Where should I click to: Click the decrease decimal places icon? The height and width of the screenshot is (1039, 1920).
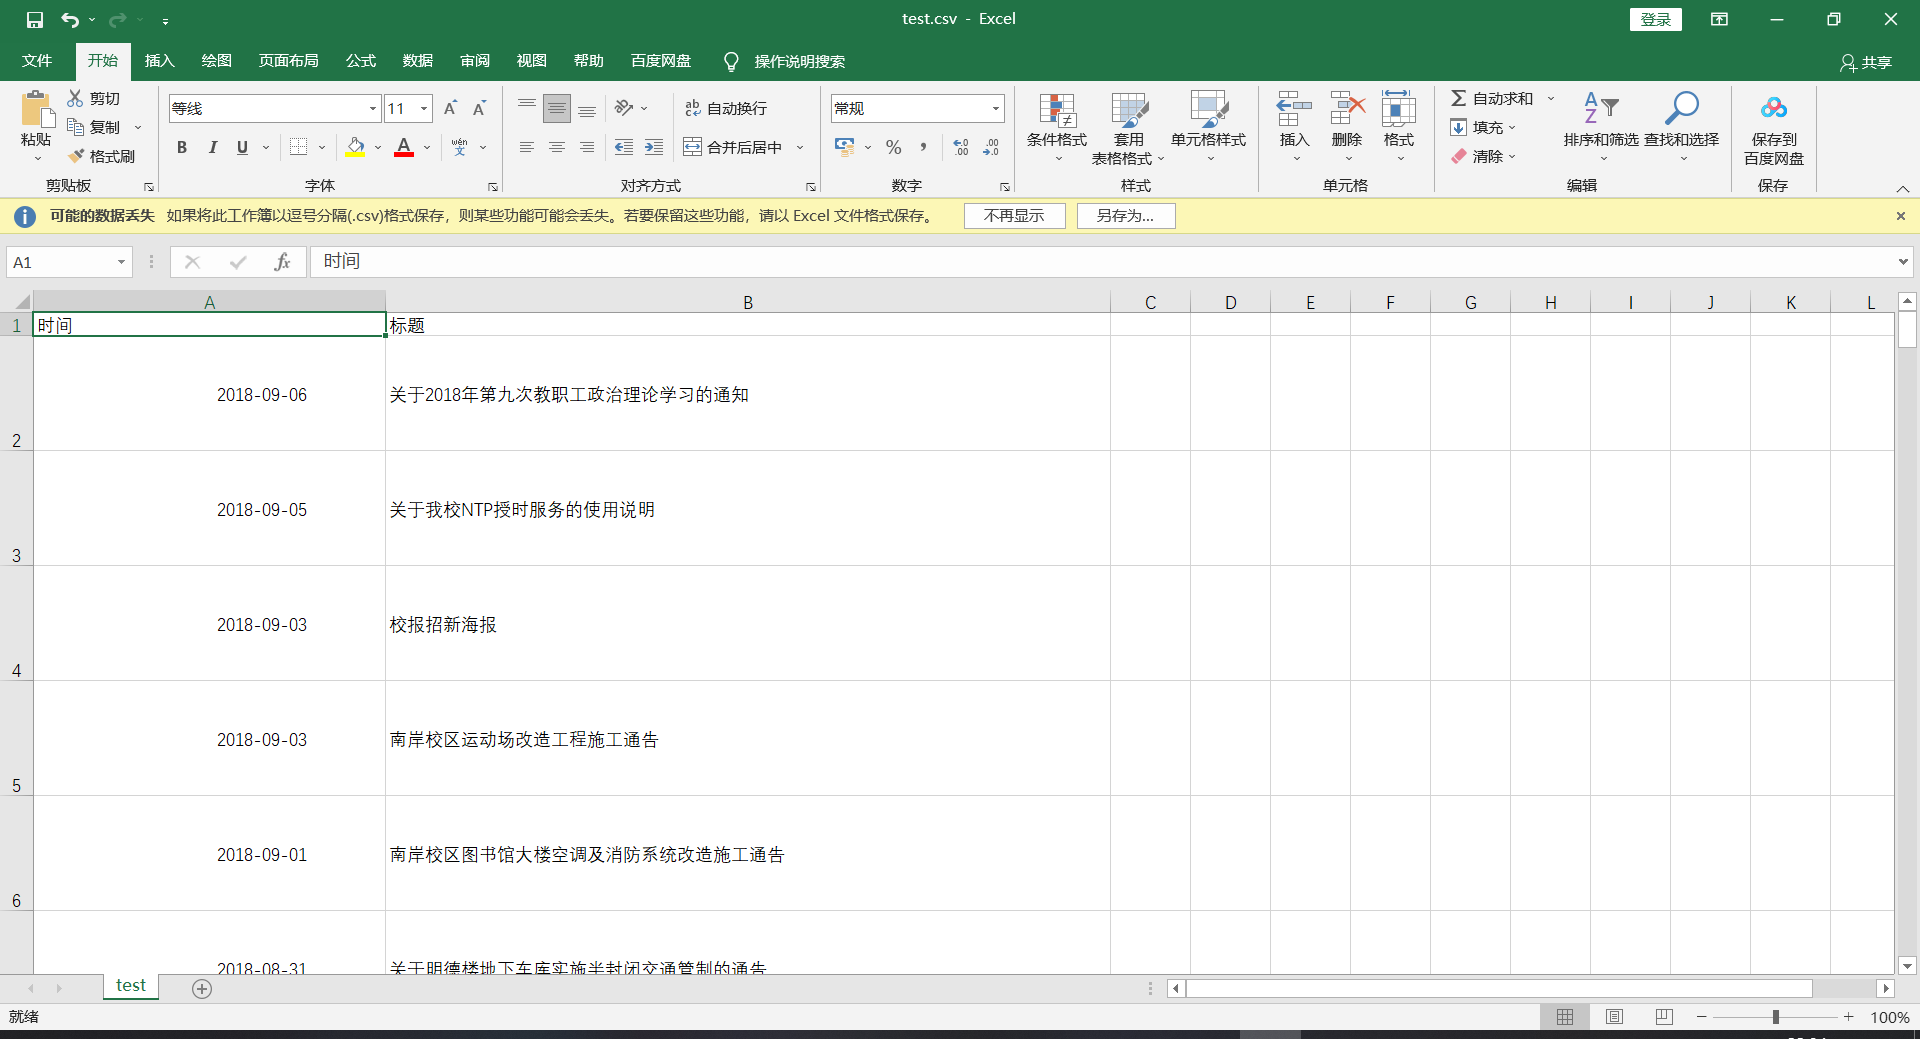click(x=991, y=147)
